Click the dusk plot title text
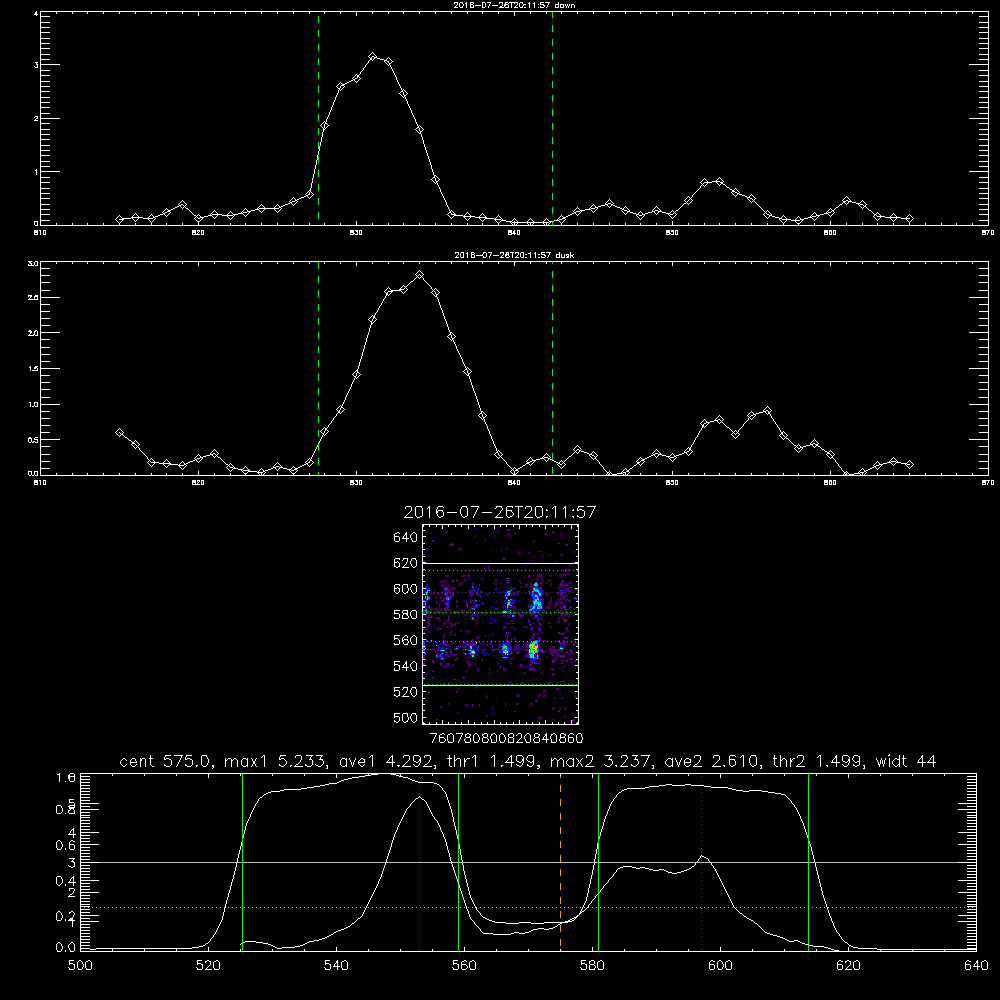Screen dimensions: 1000x1000 coord(514,255)
